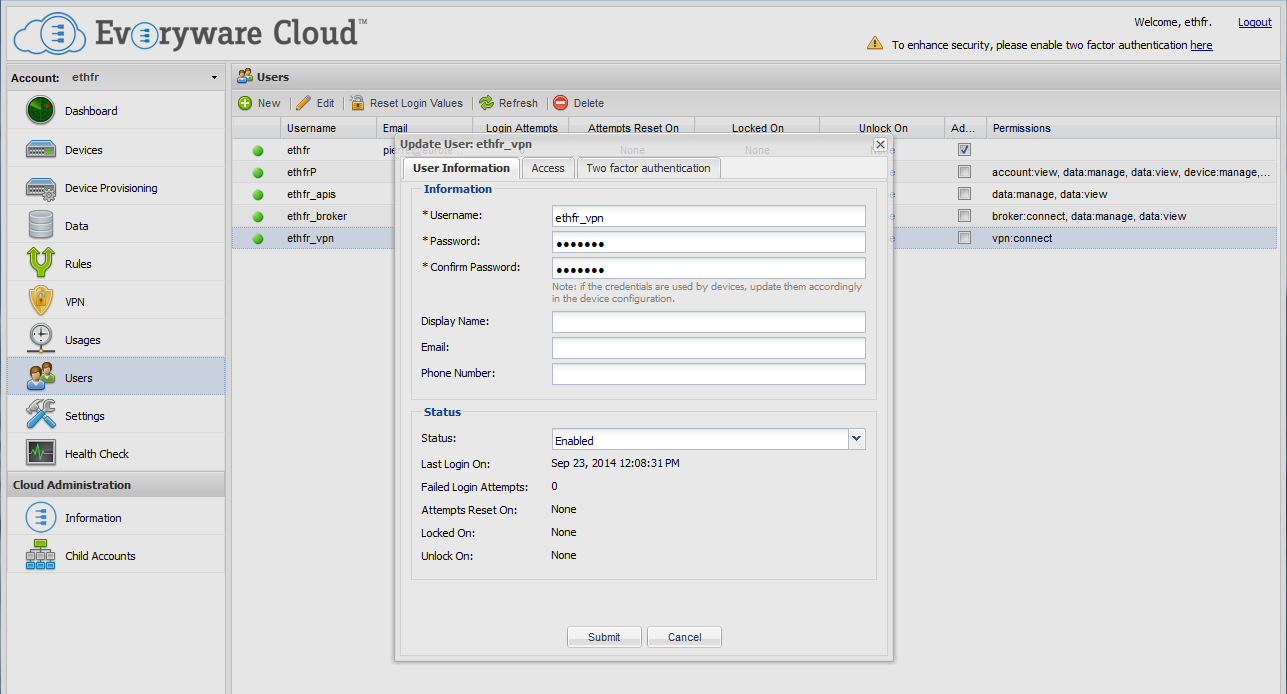Toggle the admin checkbox for ethfr_broker
Viewport: 1287px width, 694px height.
coord(964,216)
